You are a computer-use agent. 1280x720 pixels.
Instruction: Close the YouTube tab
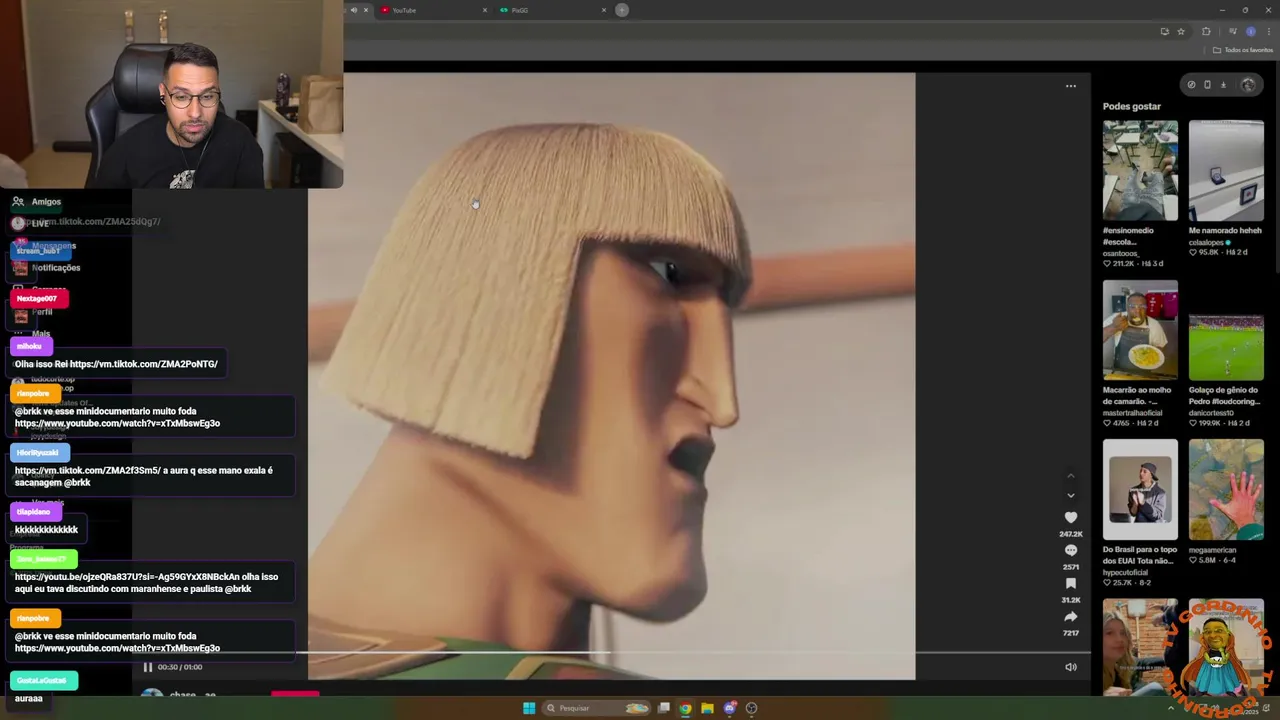tap(485, 10)
